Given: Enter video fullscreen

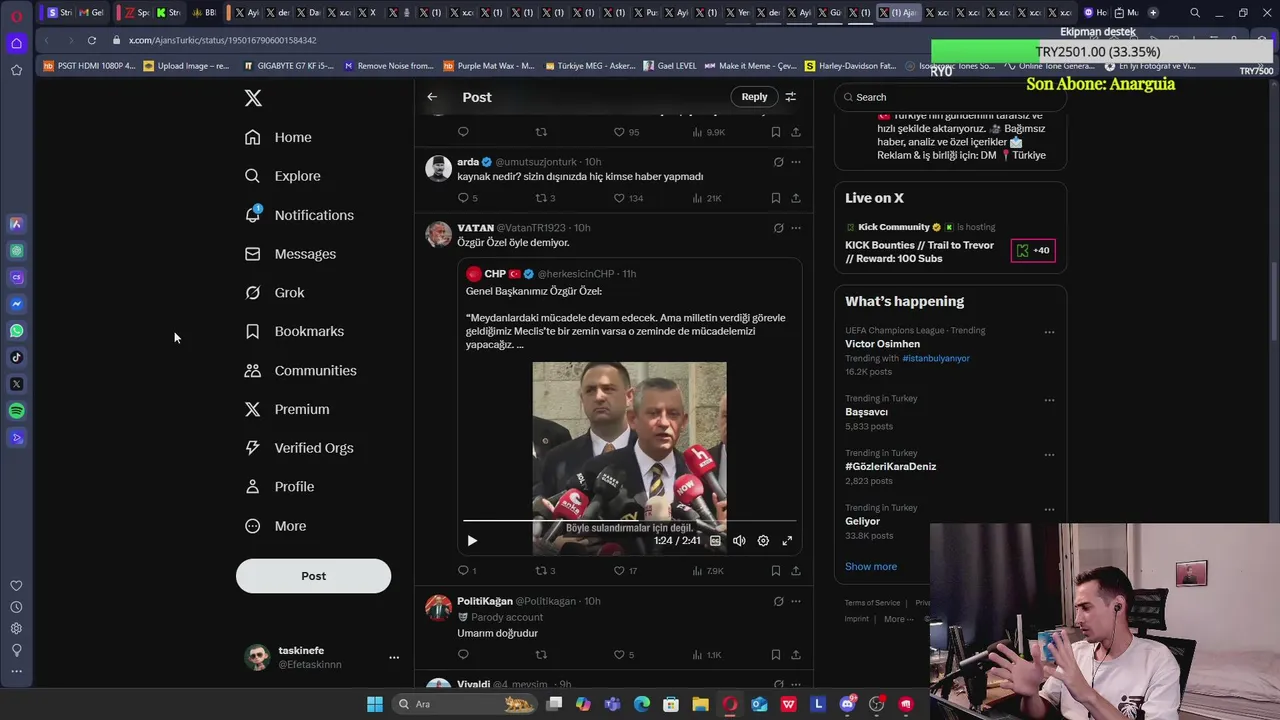Looking at the screenshot, I should click(x=787, y=541).
